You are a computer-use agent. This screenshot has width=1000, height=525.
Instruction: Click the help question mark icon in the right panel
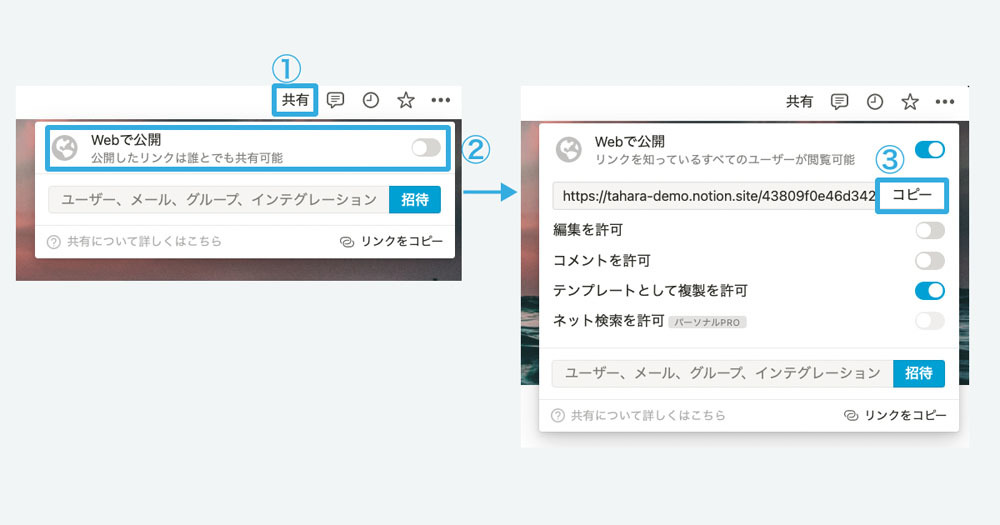557,416
